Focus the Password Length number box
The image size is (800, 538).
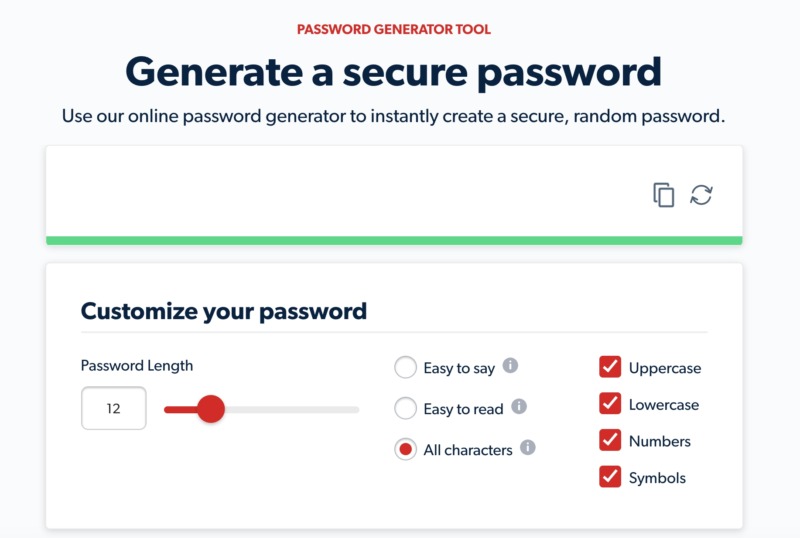[x=113, y=409]
